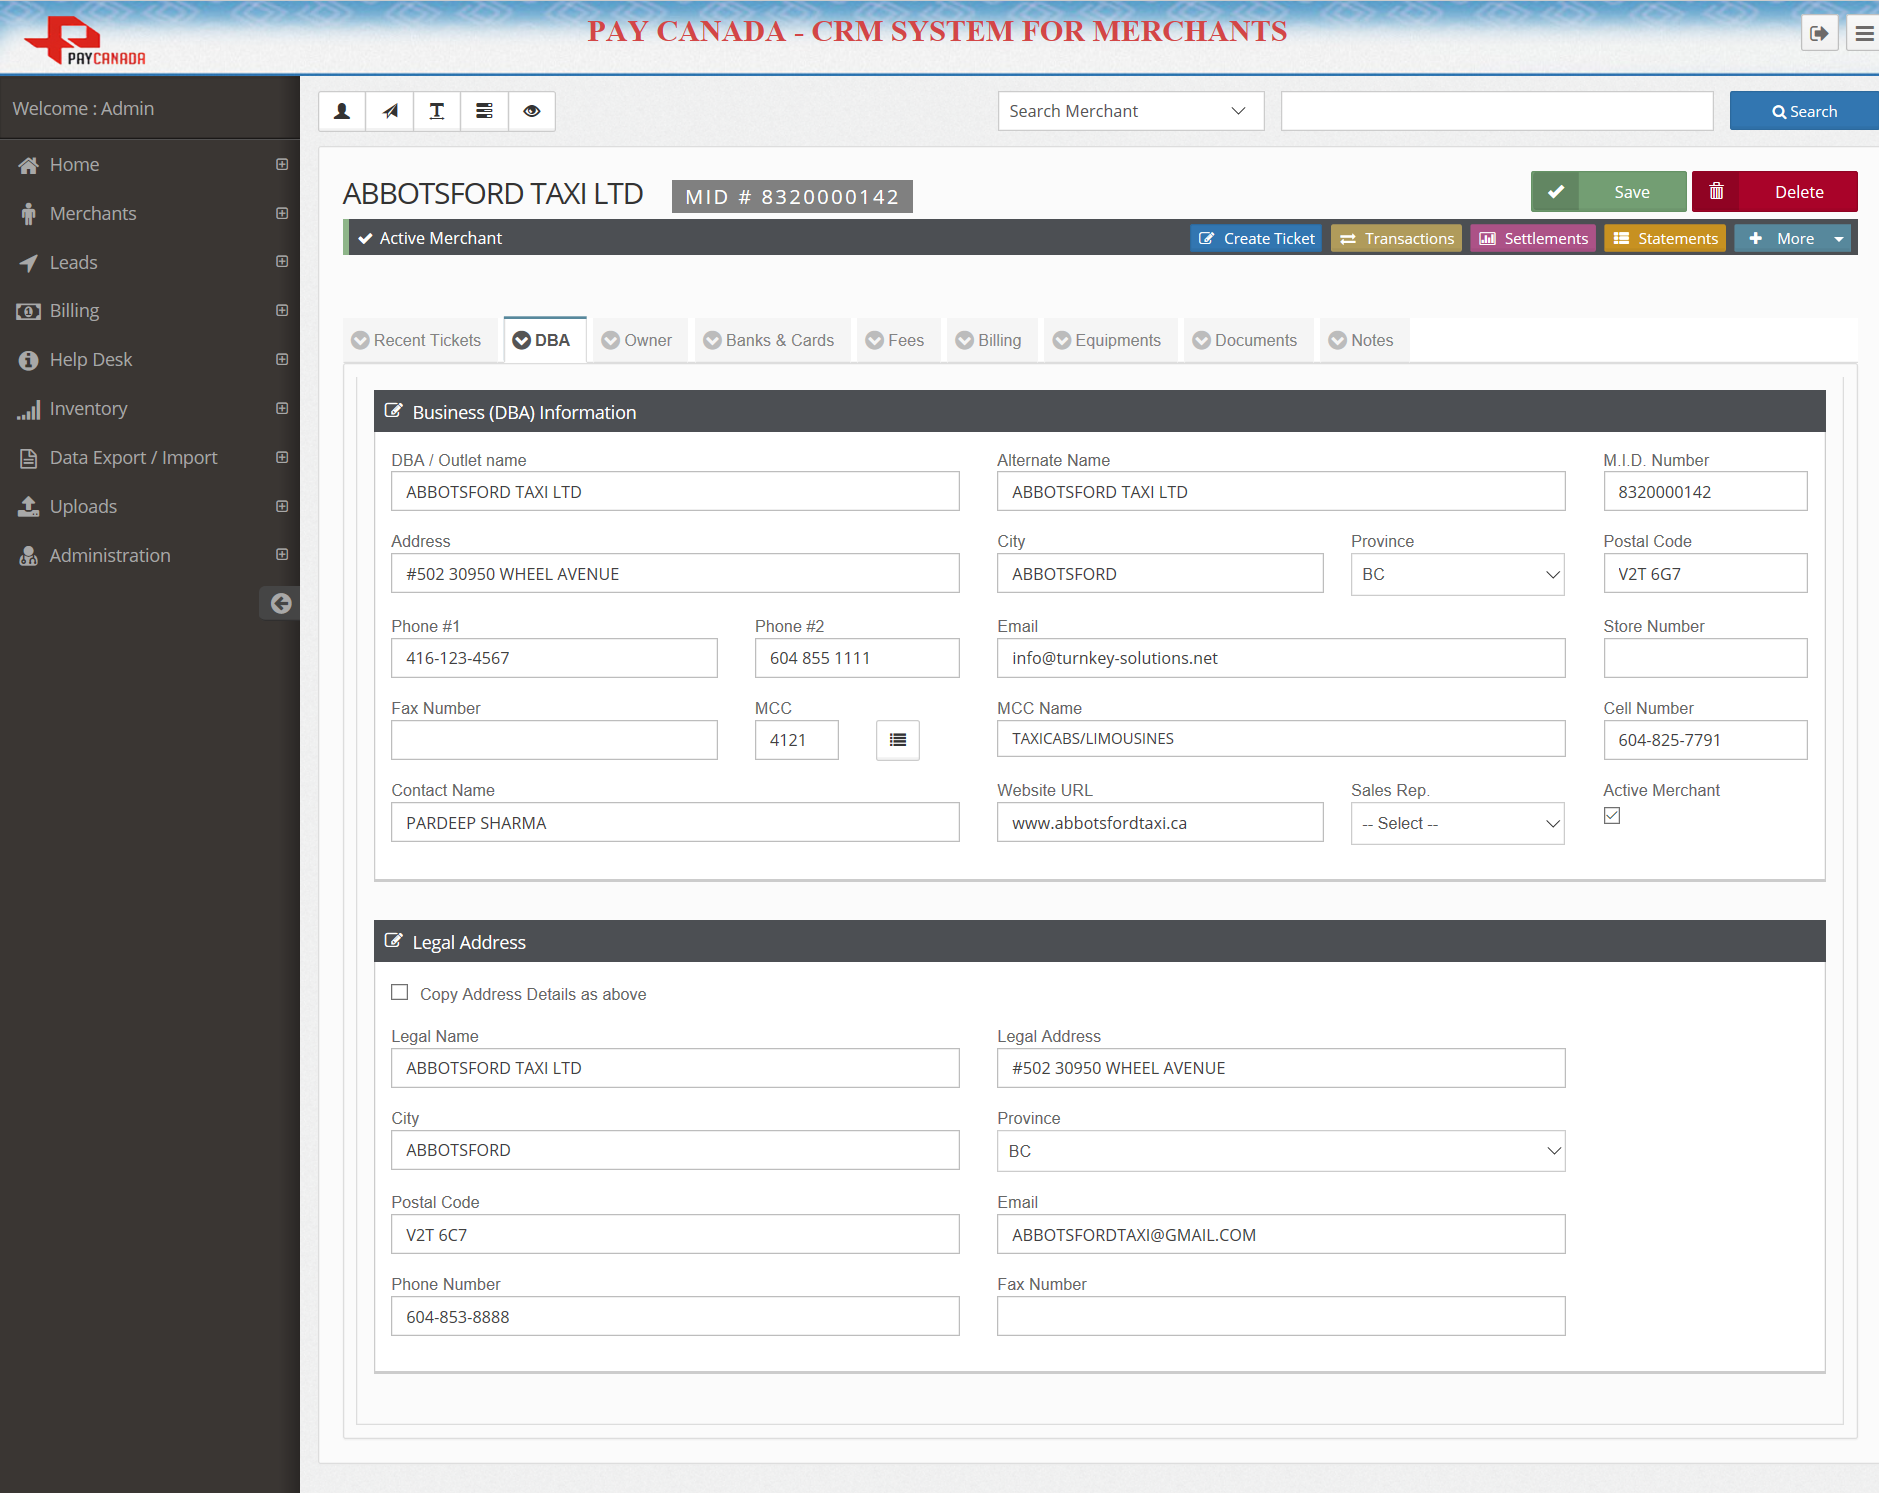The width and height of the screenshot is (1879, 1493).
Task: Click the user profile toolbar icon
Action: (341, 111)
